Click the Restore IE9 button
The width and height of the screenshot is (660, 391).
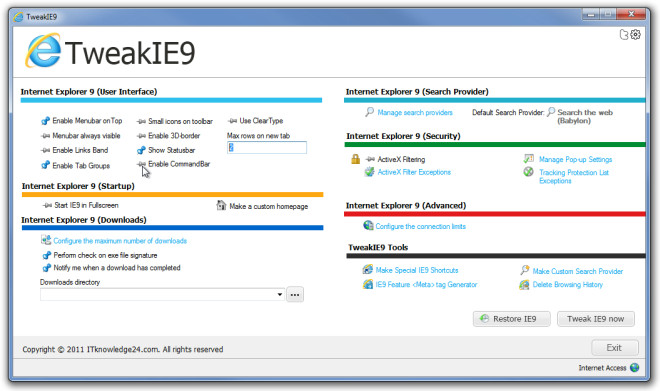coord(511,319)
